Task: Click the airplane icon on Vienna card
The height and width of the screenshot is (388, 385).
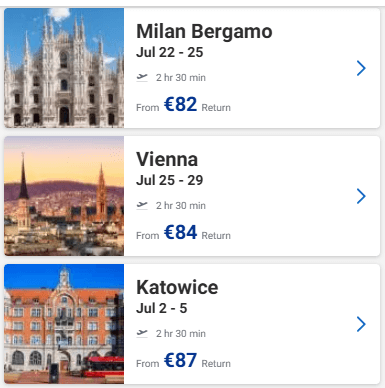Action: coord(142,205)
